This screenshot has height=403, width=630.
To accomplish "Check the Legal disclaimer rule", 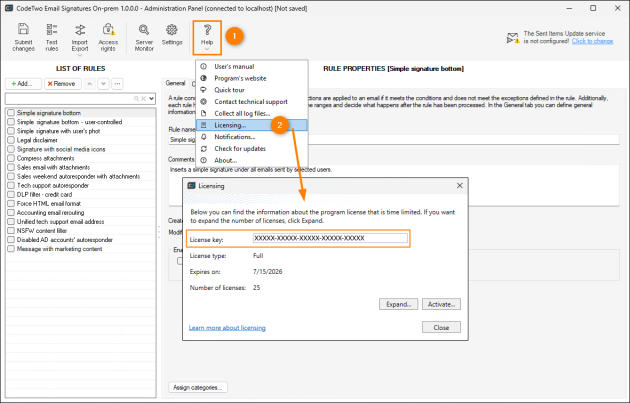I will click(11, 140).
